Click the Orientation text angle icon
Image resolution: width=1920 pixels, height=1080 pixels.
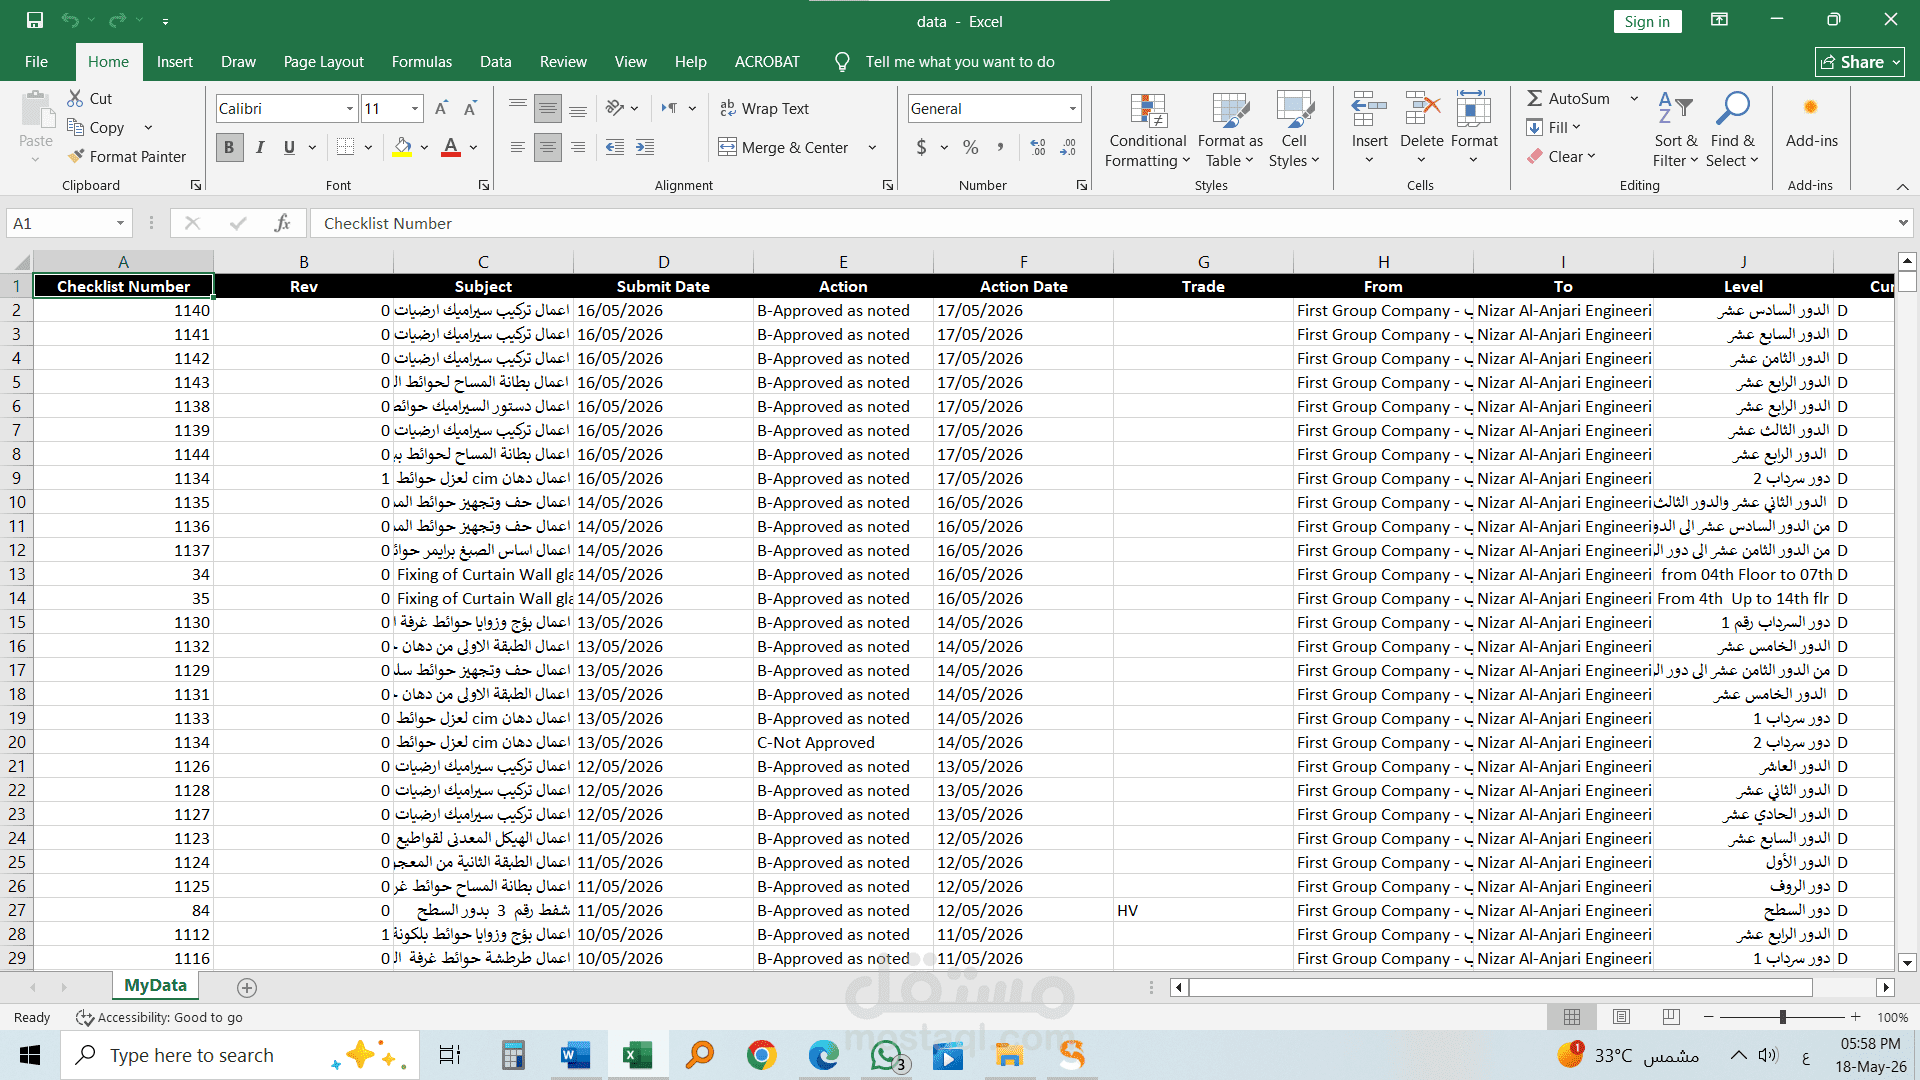[x=615, y=108]
